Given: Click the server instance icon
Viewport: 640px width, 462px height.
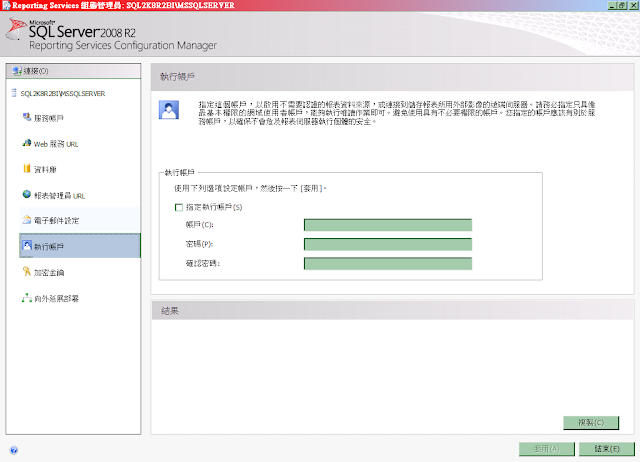Looking at the screenshot, I should 14,93.
